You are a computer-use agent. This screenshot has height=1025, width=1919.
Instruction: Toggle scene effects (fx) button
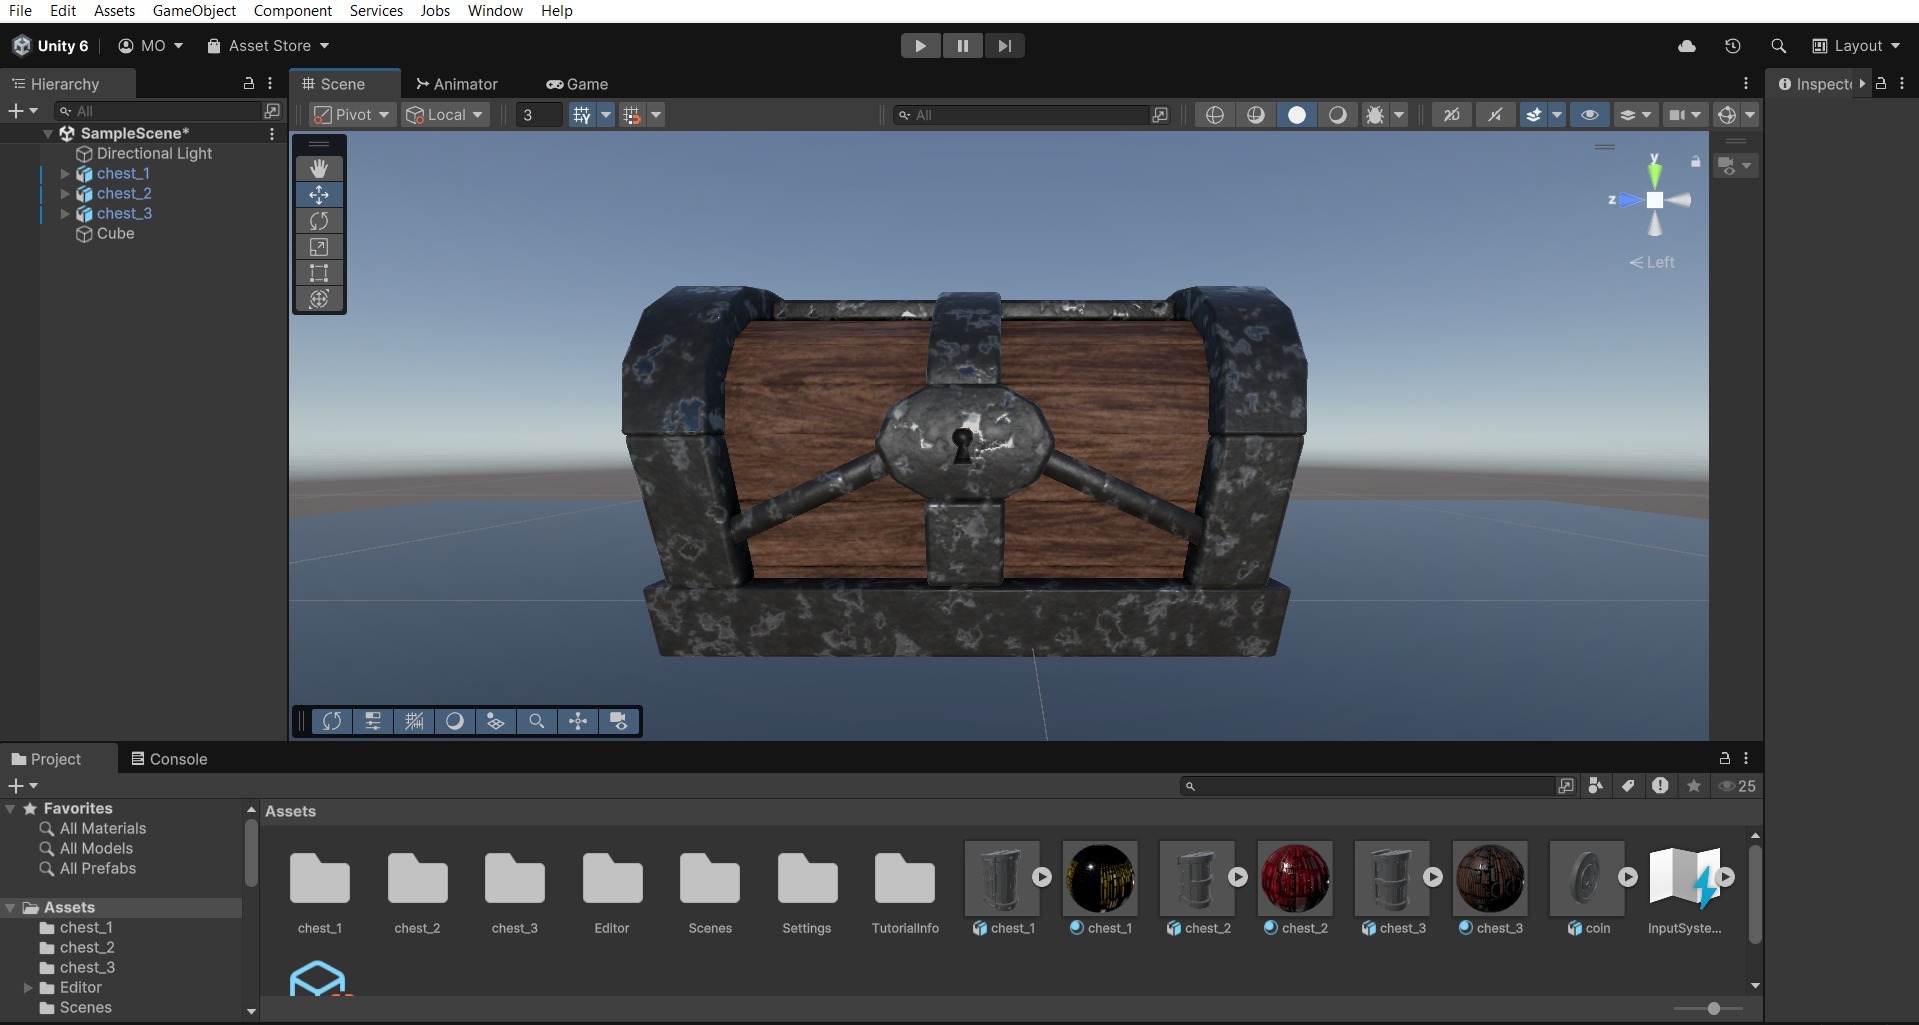[x=1533, y=115]
